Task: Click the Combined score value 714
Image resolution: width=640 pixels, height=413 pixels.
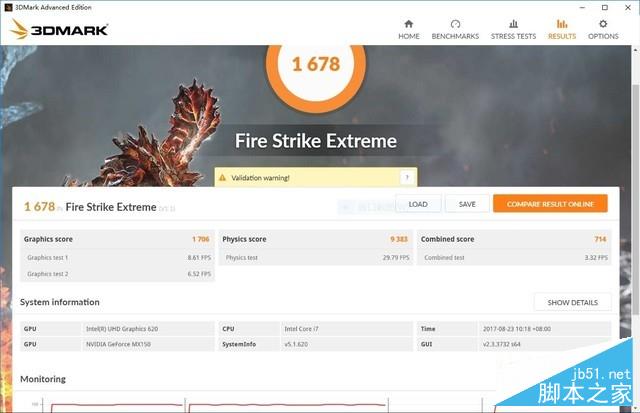Action: pos(600,239)
